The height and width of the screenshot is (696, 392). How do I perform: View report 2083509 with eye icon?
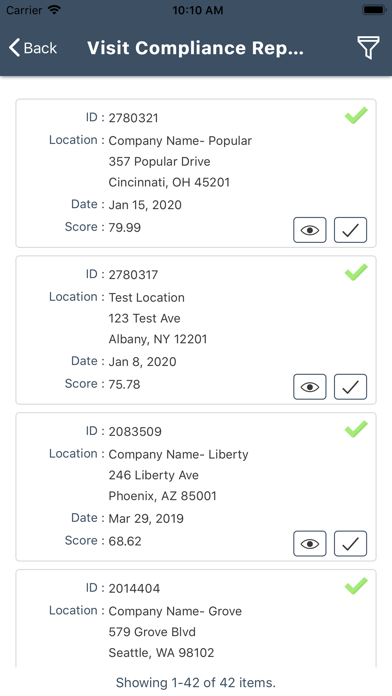point(309,543)
